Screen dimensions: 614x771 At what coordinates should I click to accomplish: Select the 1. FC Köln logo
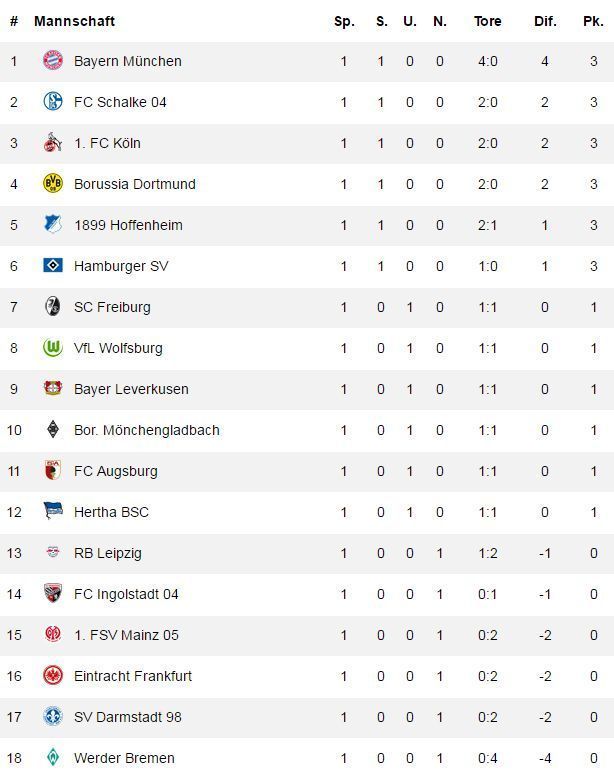click(53, 143)
